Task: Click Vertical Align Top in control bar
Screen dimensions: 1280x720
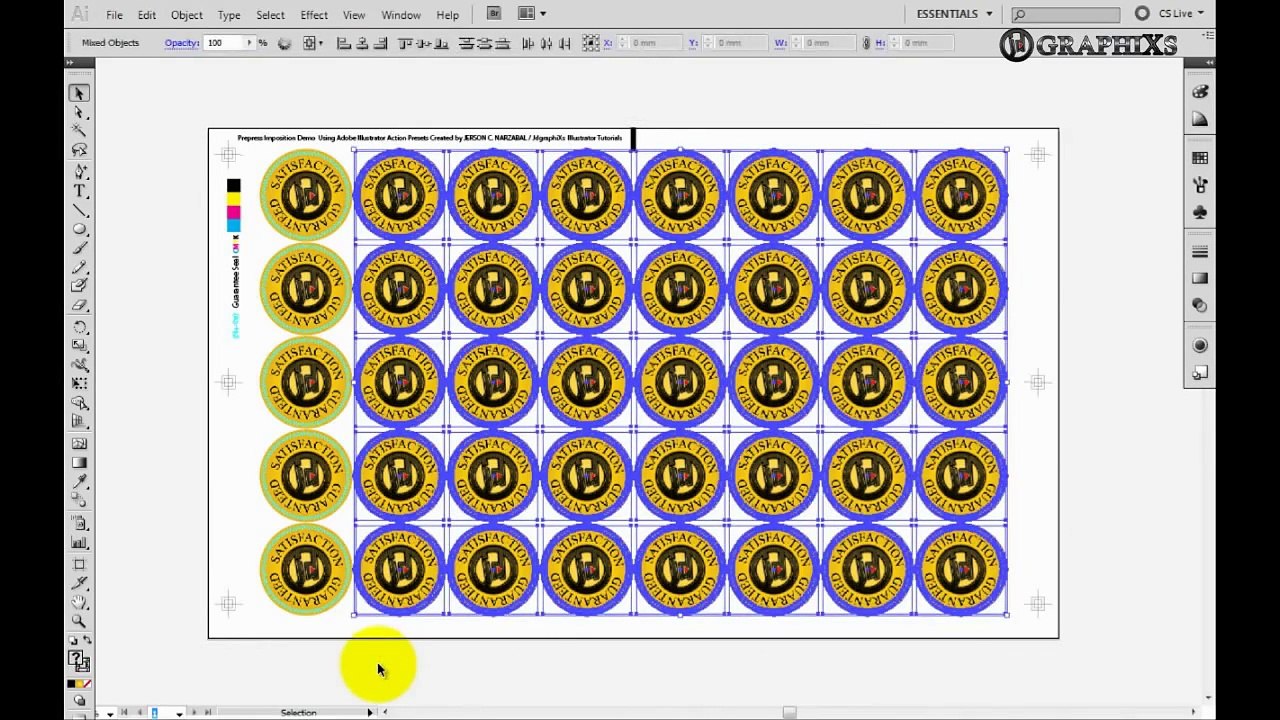Action: (405, 43)
